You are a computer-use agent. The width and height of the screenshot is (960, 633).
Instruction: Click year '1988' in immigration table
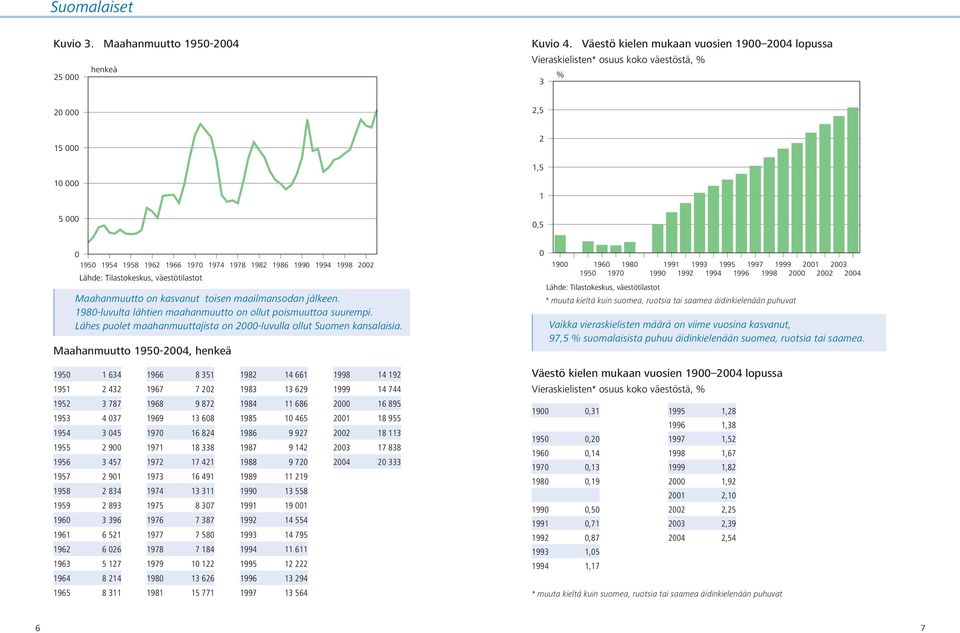tap(248, 462)
